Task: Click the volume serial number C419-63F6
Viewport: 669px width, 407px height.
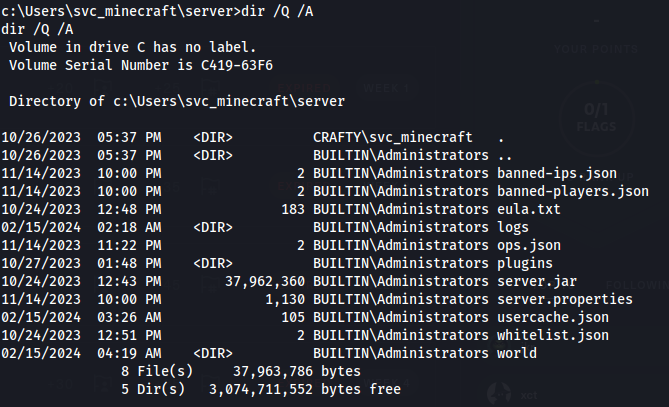Action: 237,65
